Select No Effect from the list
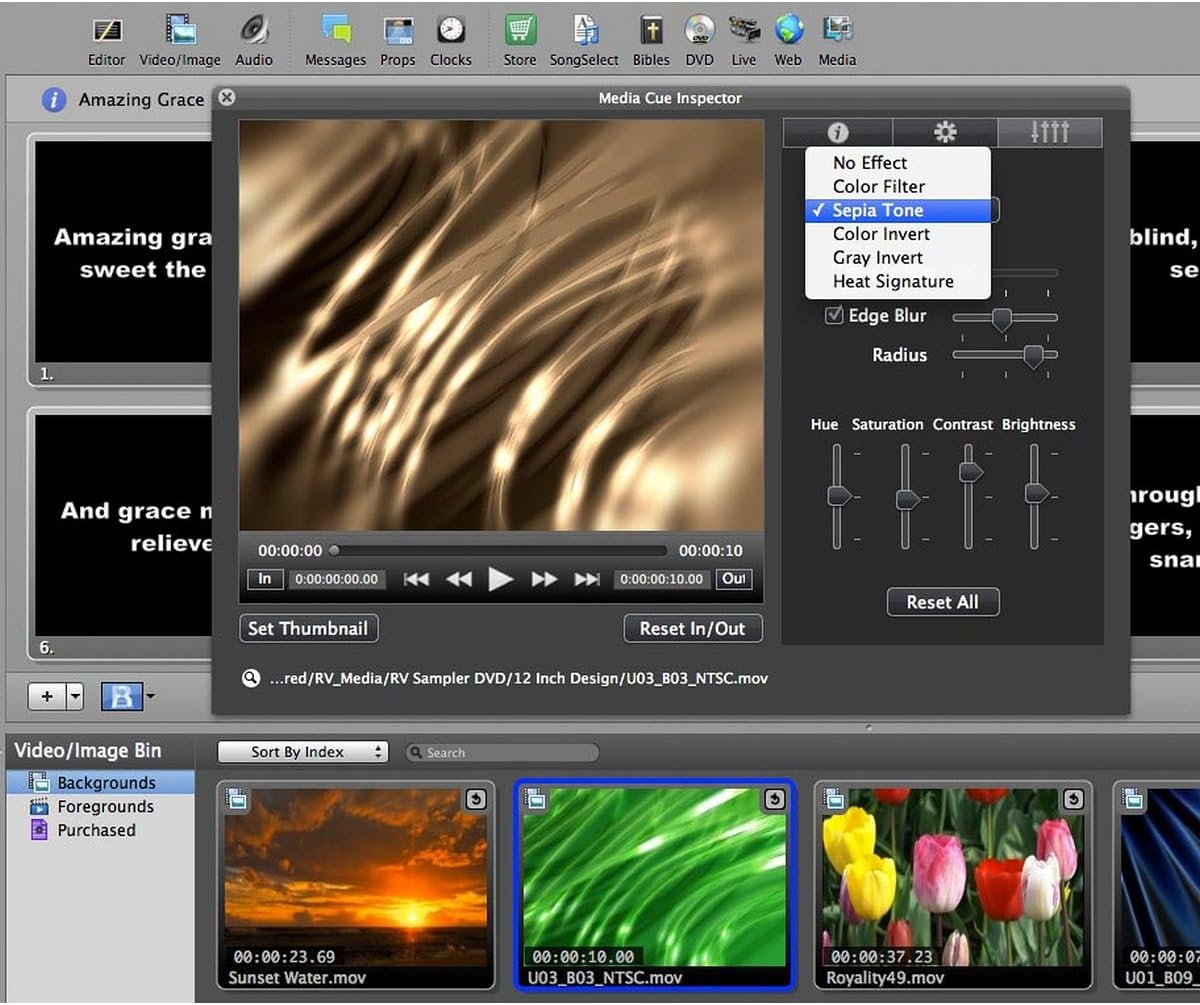 (870, 162)
